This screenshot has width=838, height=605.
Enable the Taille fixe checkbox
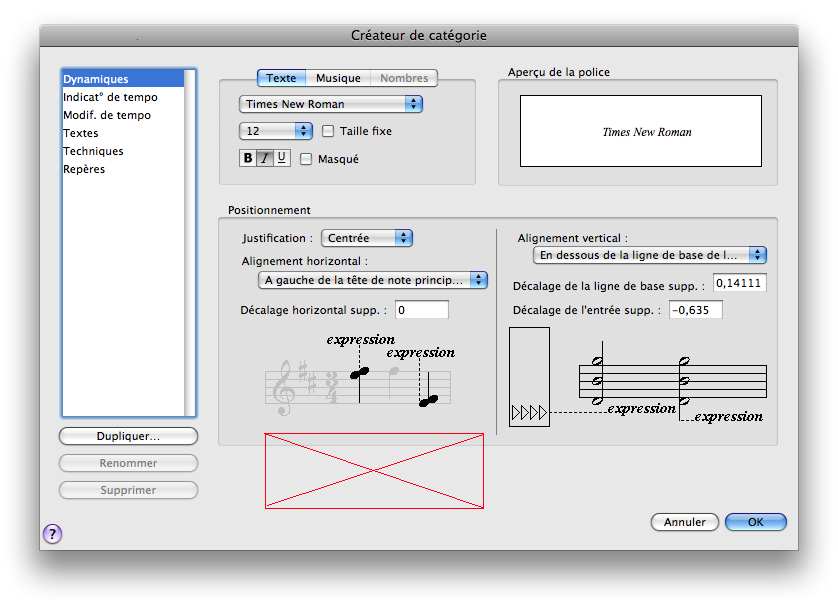(x=329, y=131)
